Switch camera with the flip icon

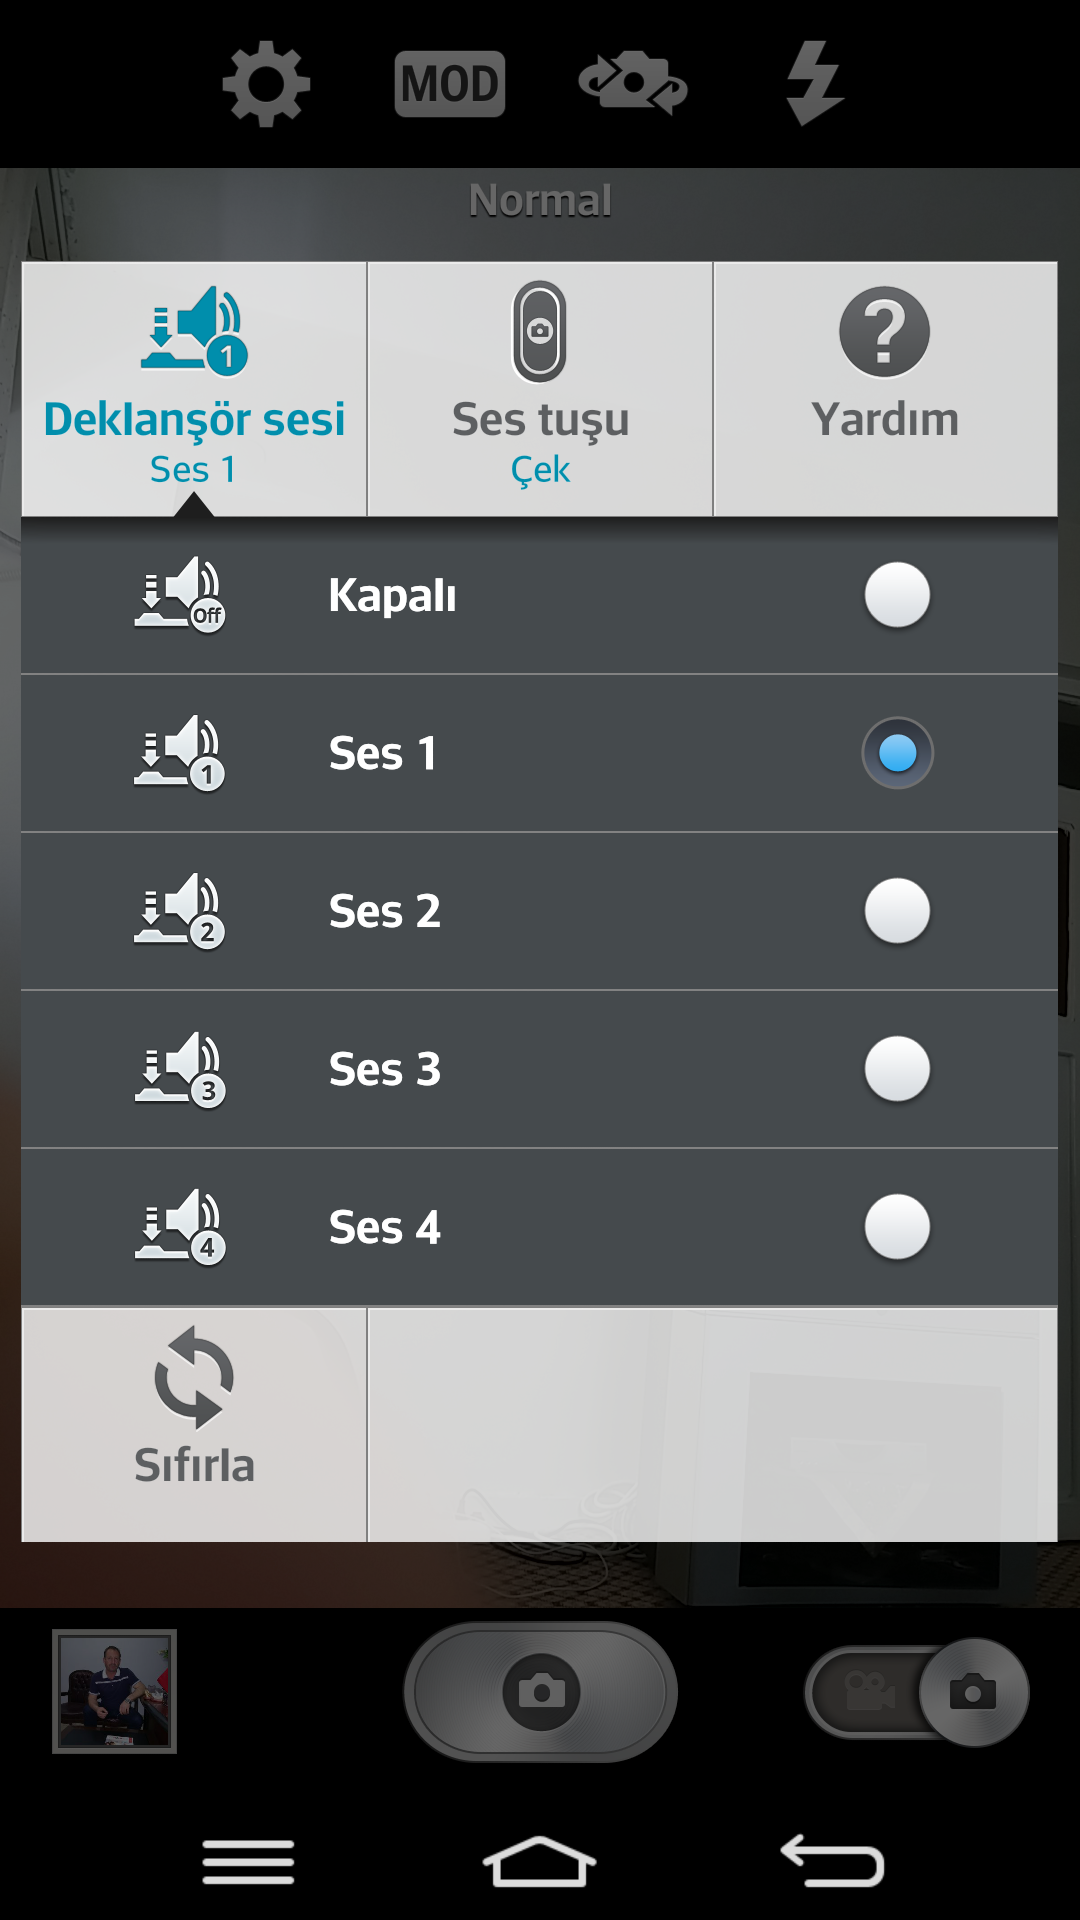tap(633, 82)
